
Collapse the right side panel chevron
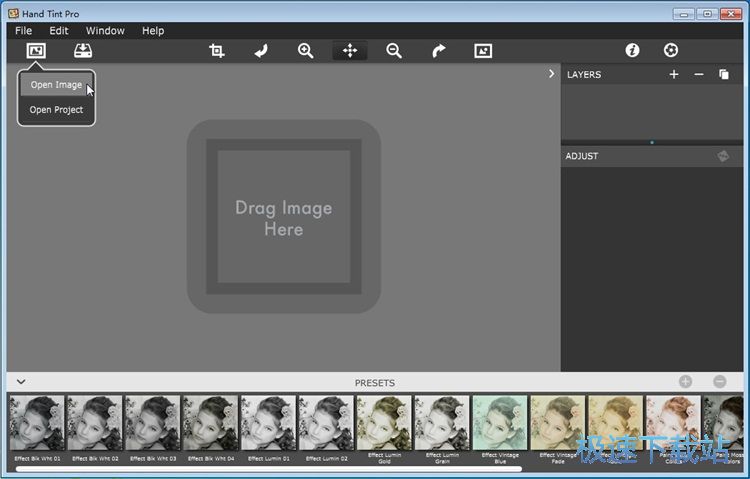pos(551,74)
